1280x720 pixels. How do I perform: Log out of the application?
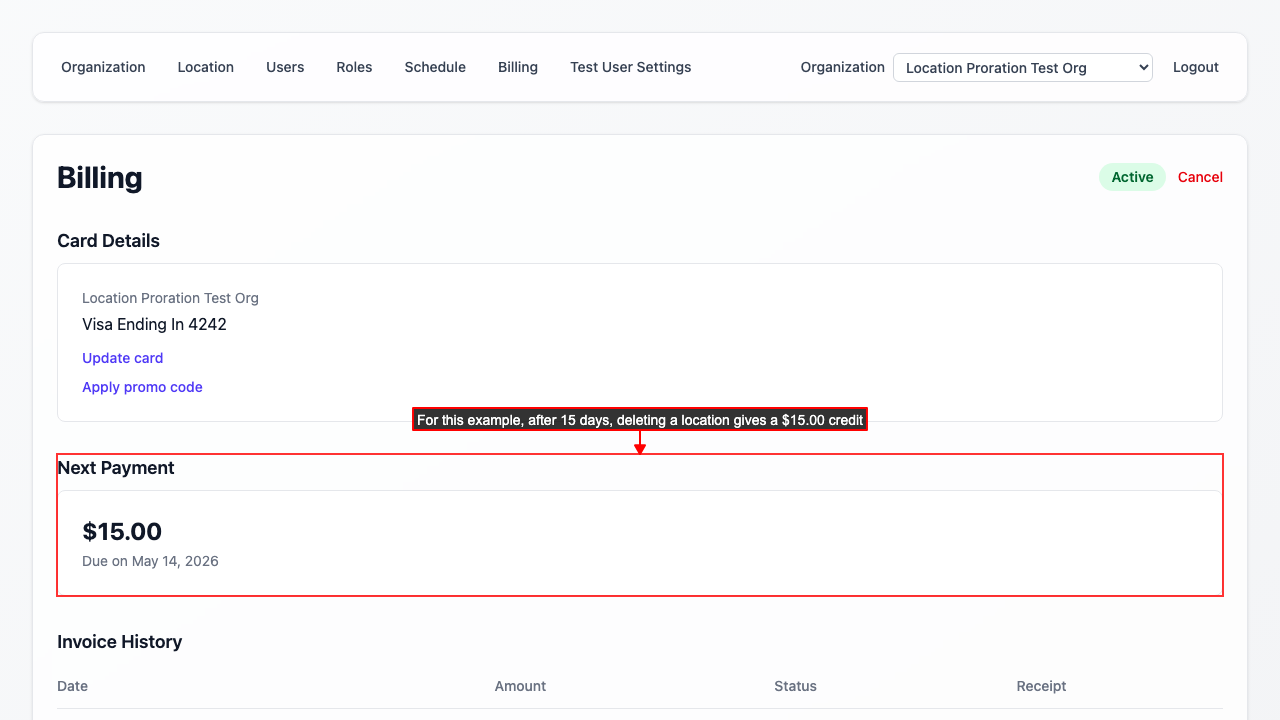pos(1196,67)
